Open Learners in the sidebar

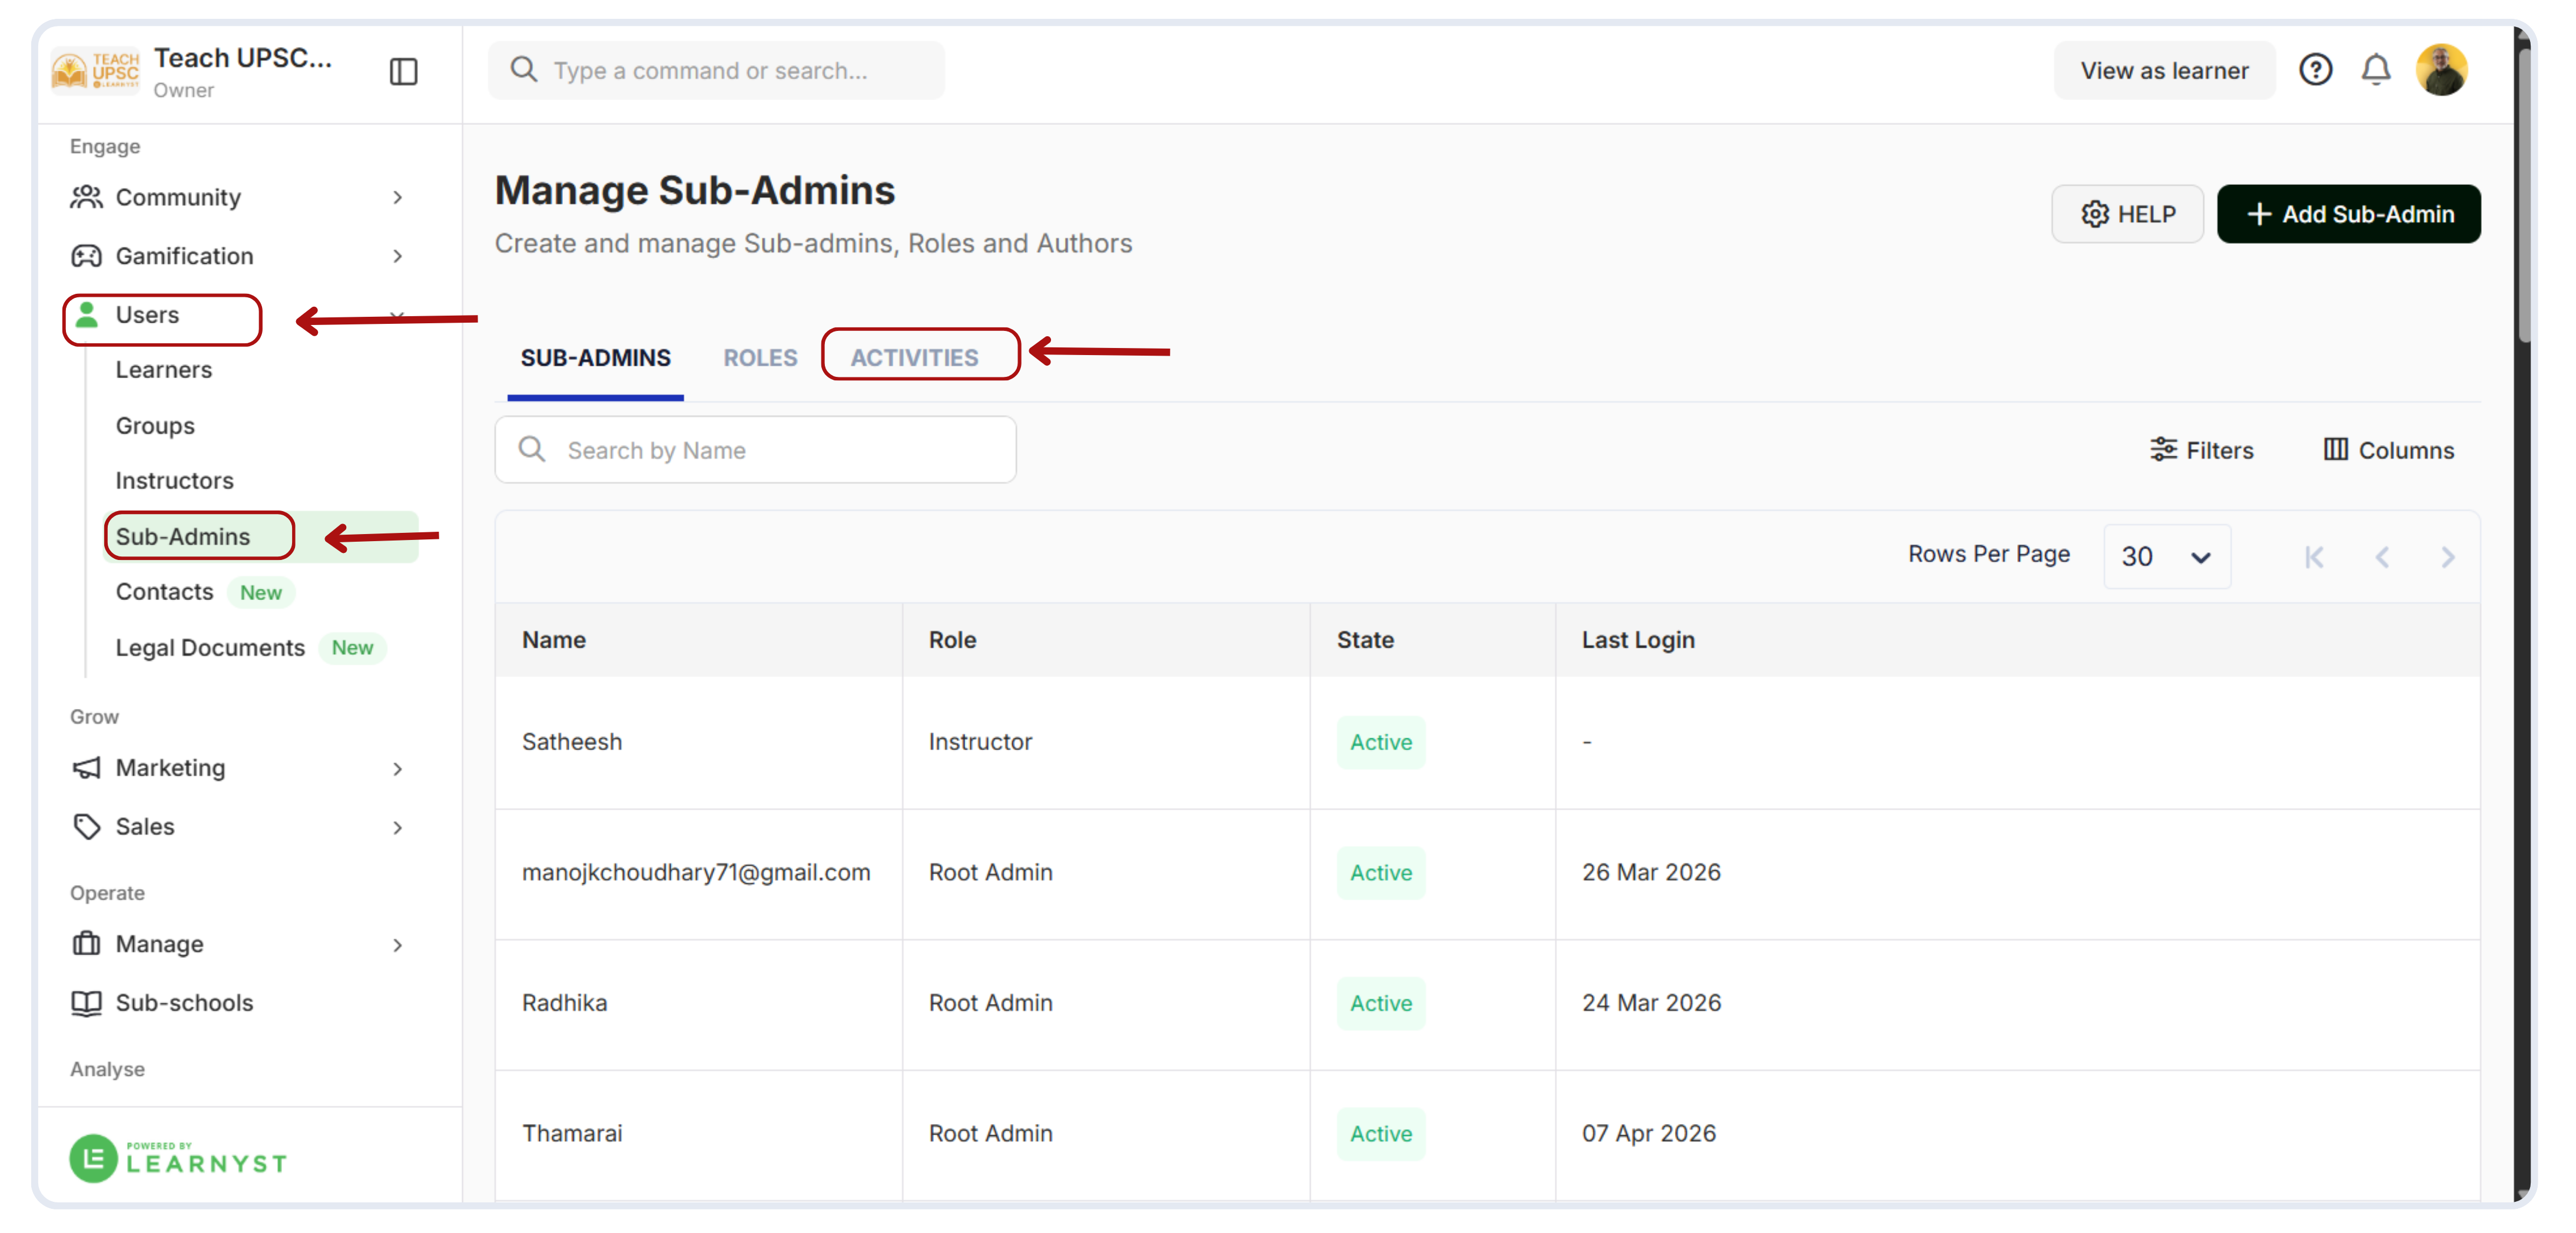click(x=164, y=370)
